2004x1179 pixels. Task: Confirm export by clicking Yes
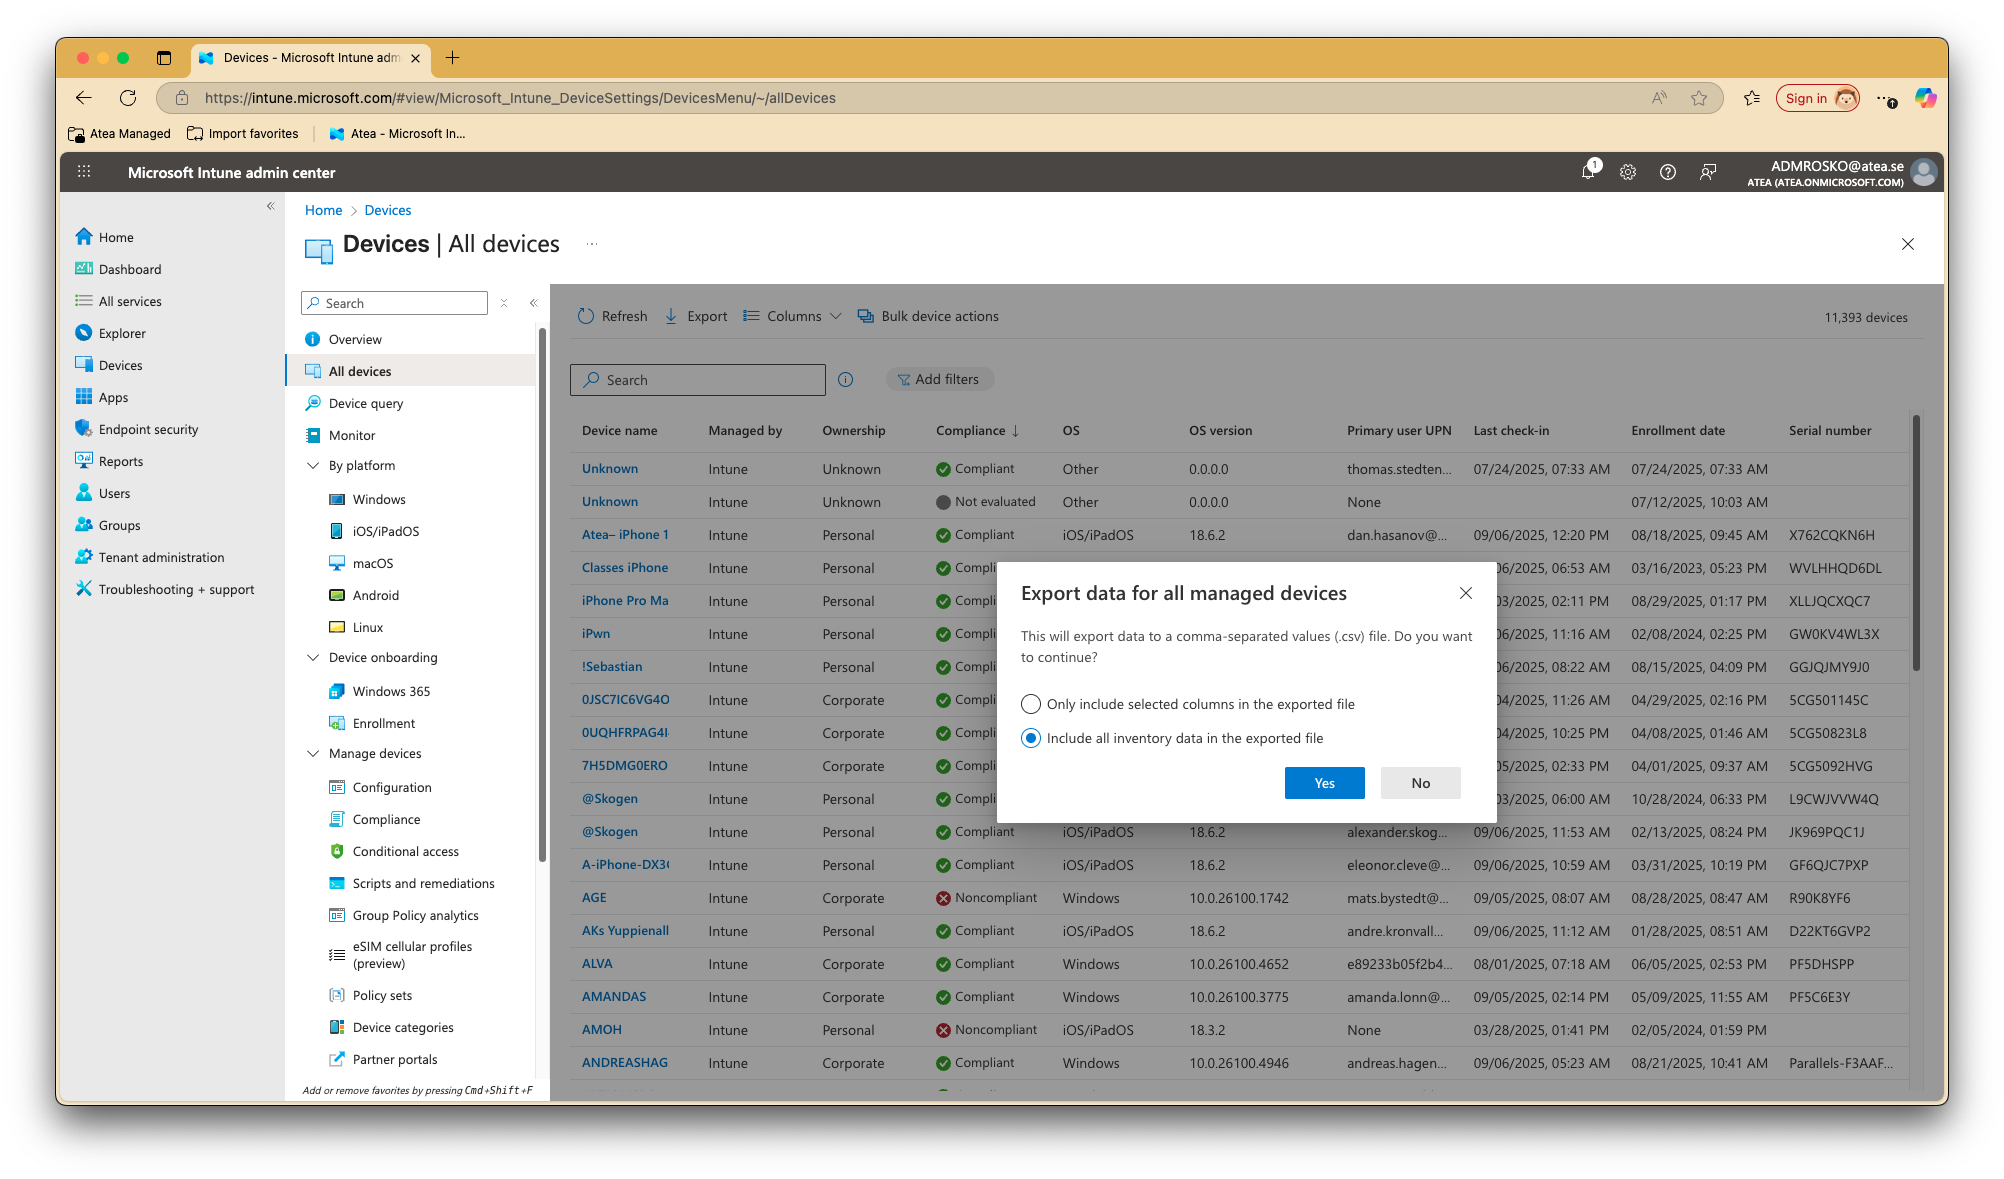point(1324,782)
